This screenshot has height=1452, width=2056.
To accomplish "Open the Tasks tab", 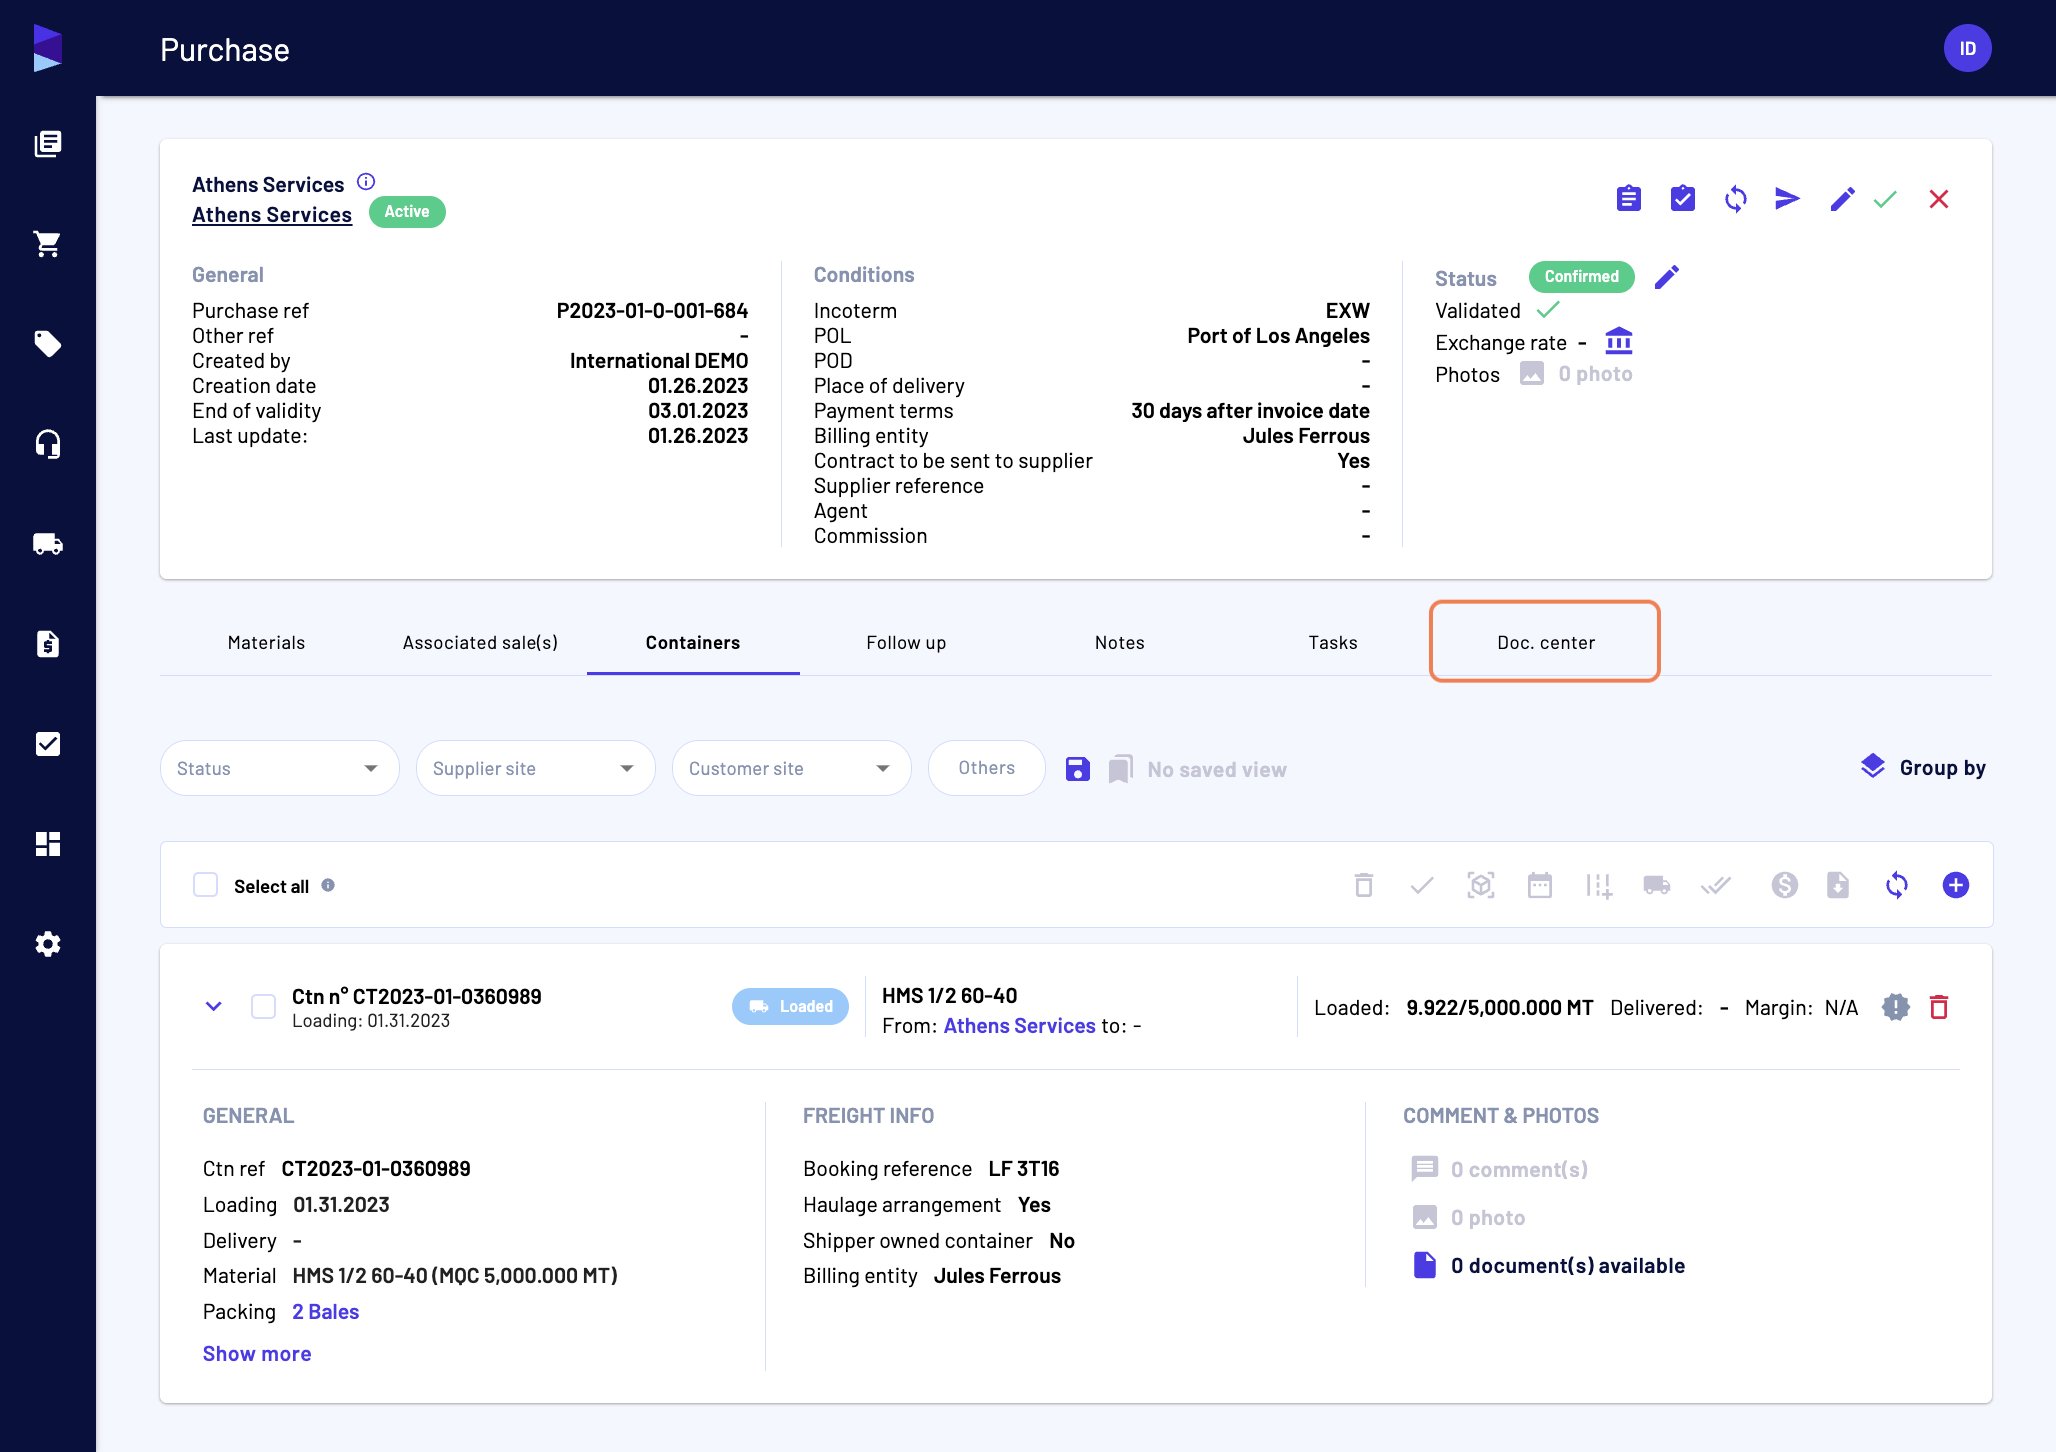I will click(1333, 643).
